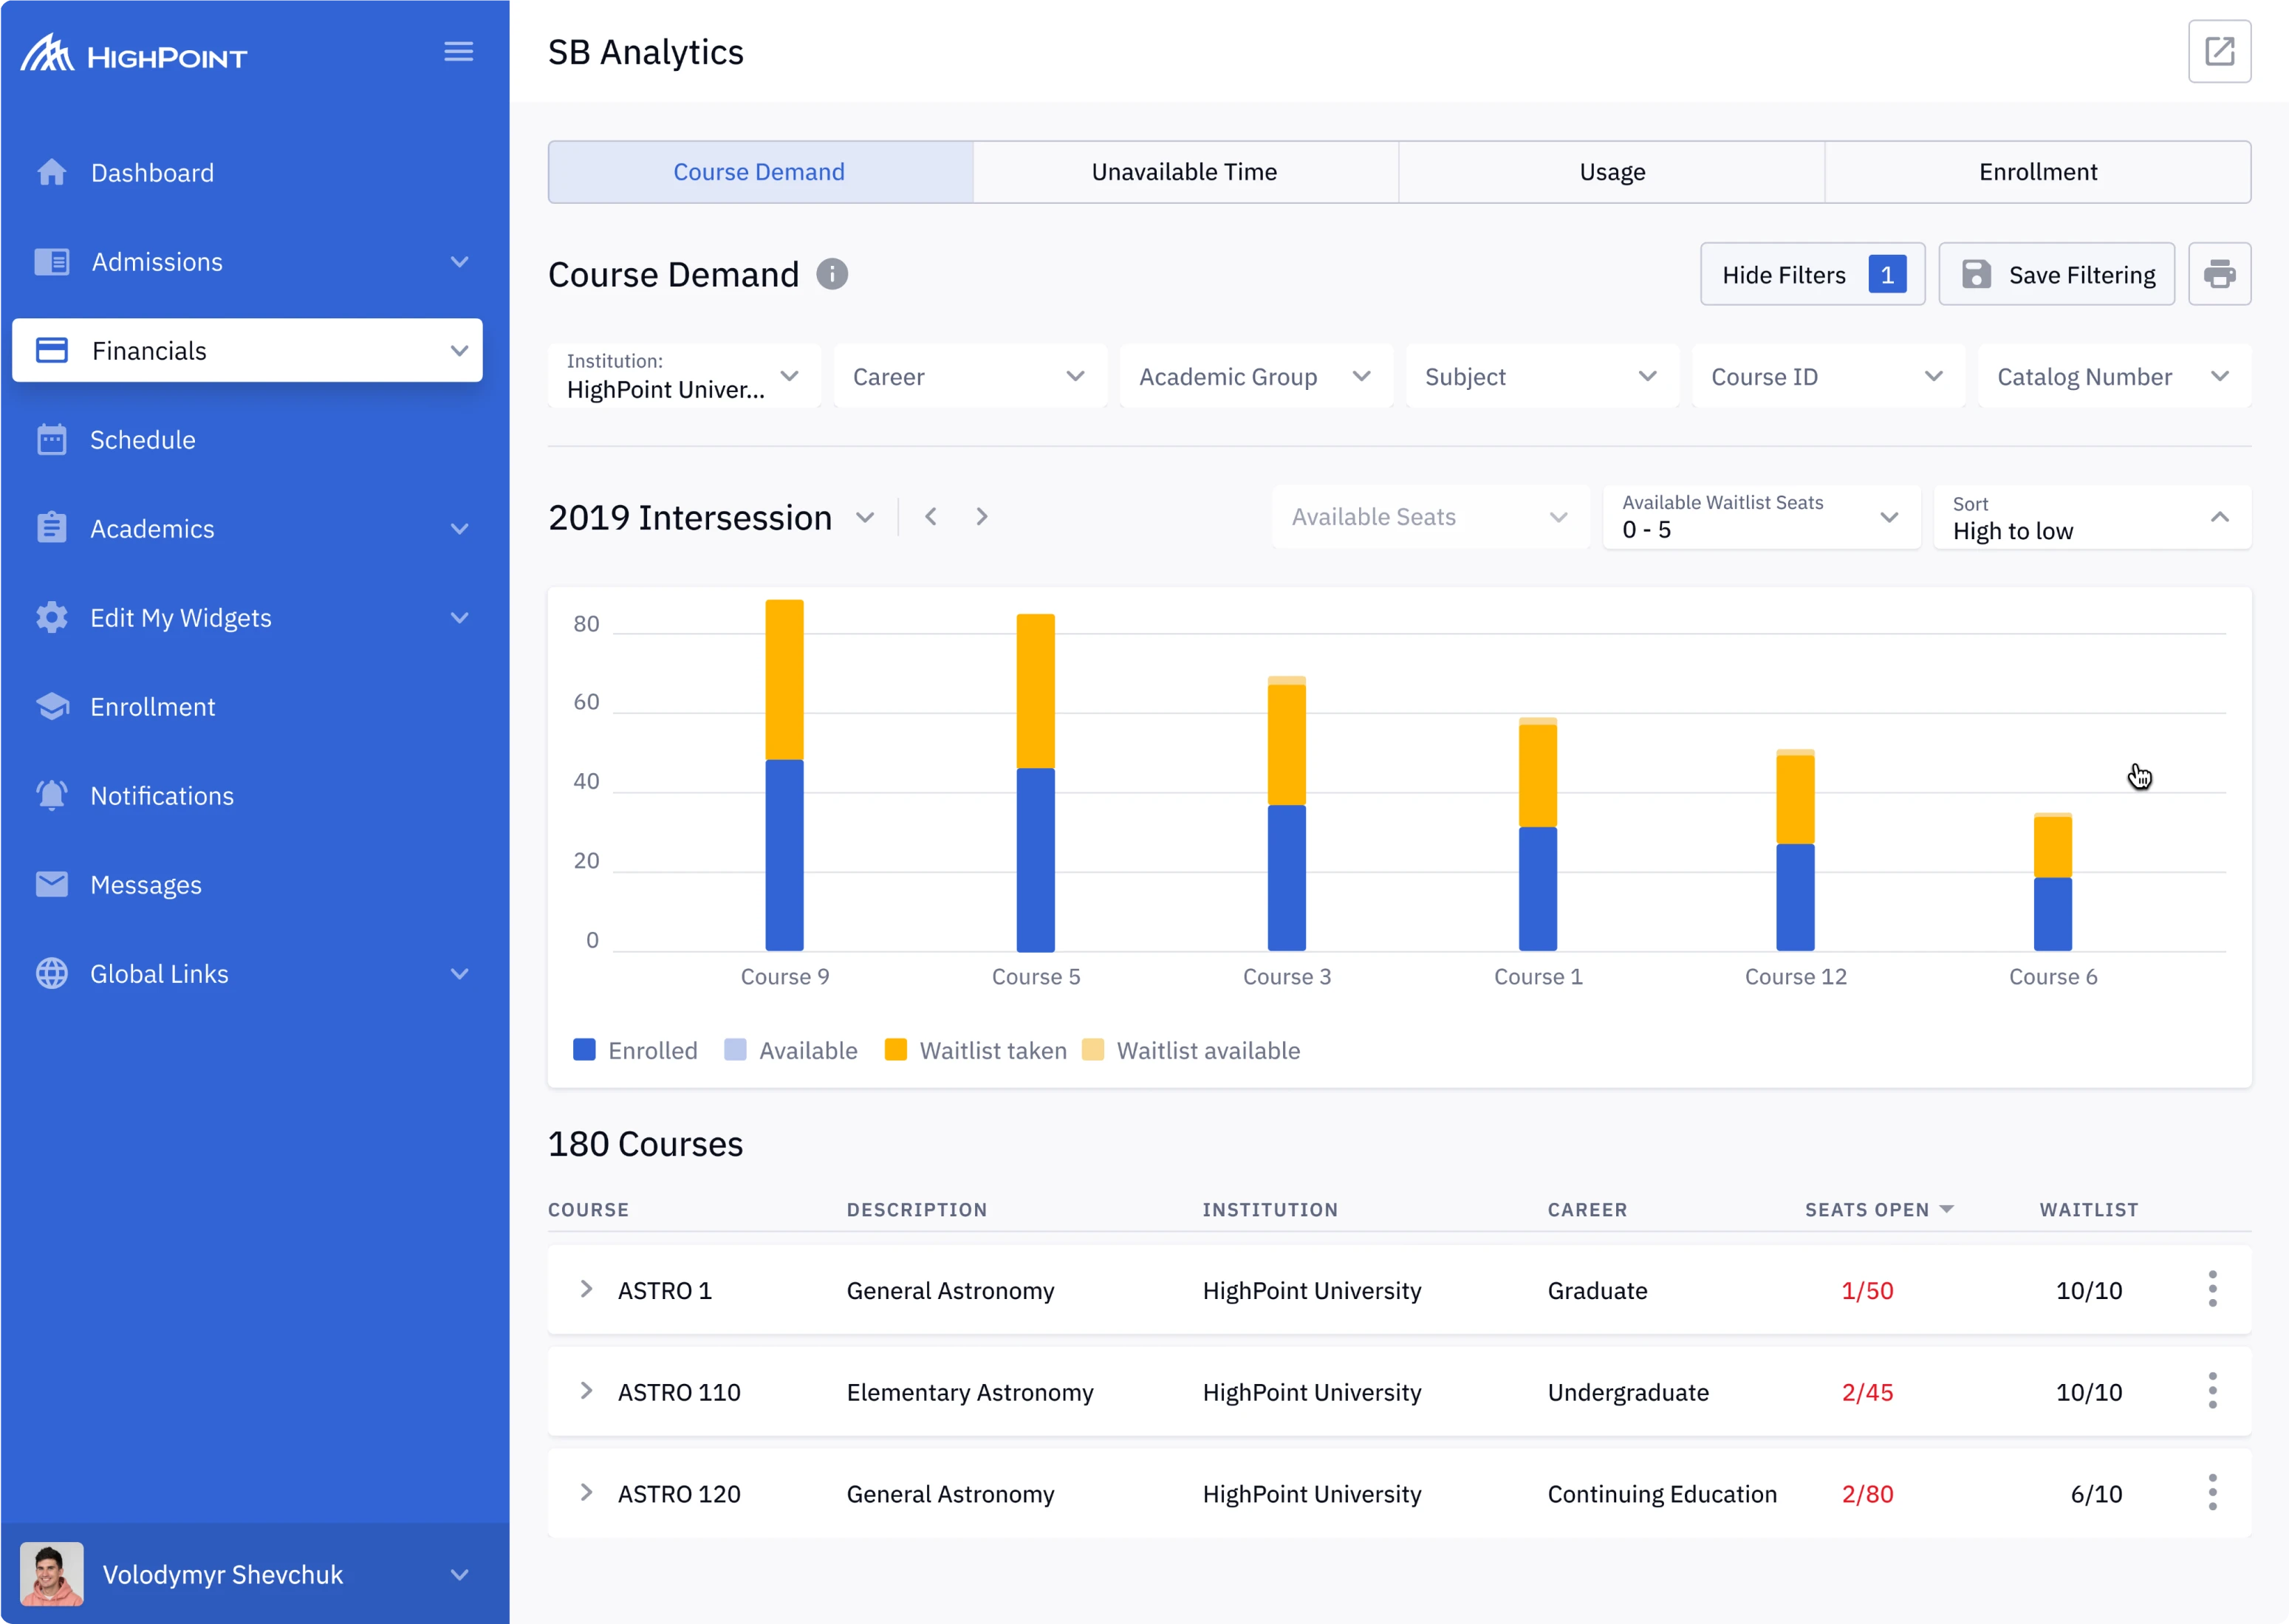Open the Enrollment graduation cap icon

pyautogui.click(x=51, y=706)
